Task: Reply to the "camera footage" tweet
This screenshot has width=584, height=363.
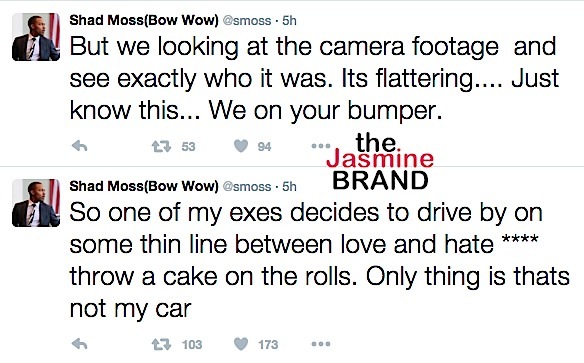Action: (79, 146)
